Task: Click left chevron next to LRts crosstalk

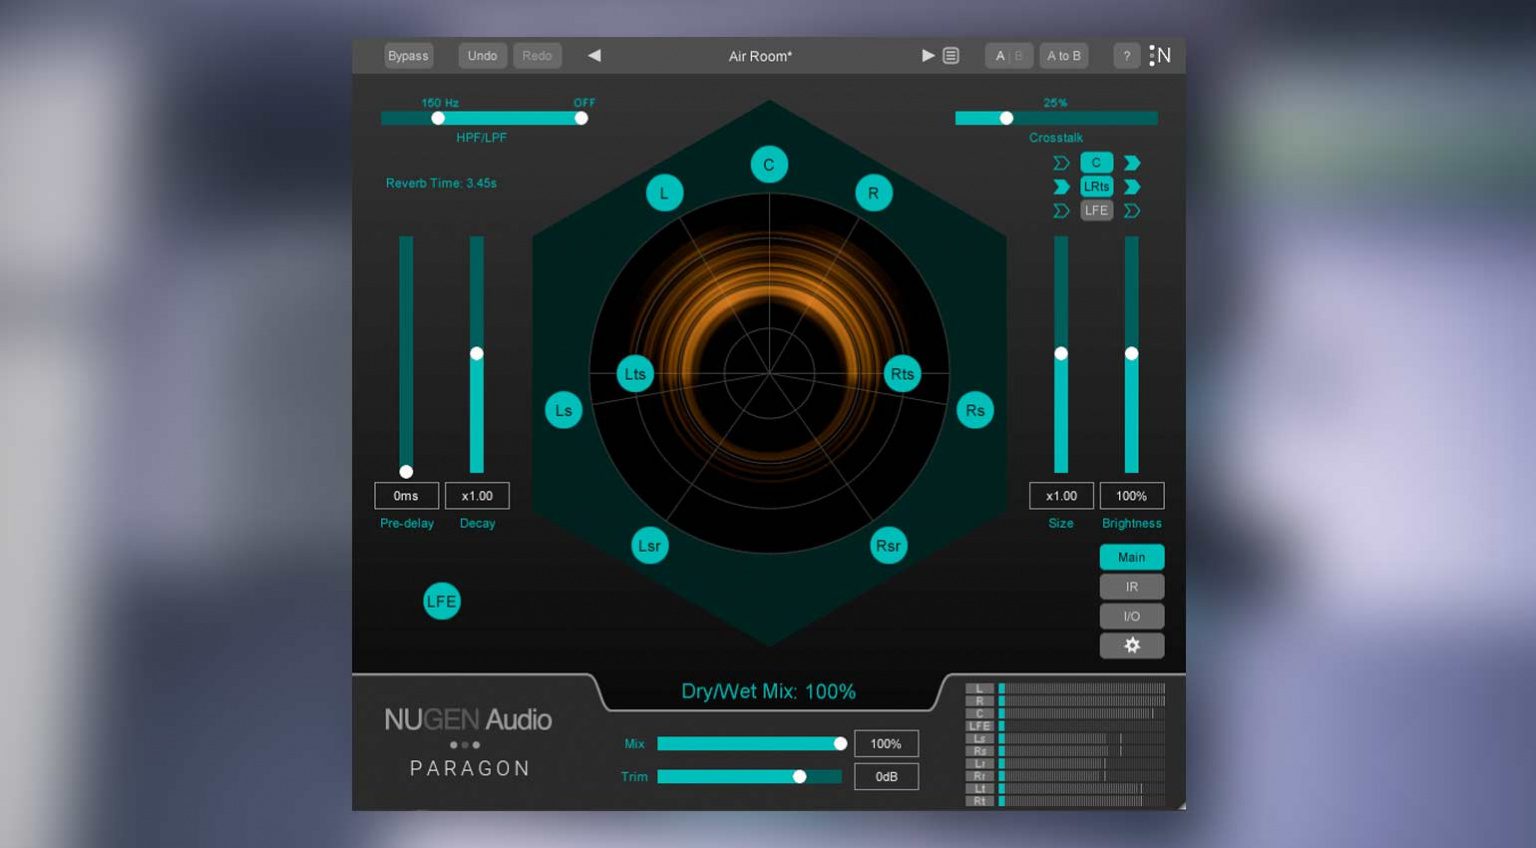Action: coord(1061,187)
